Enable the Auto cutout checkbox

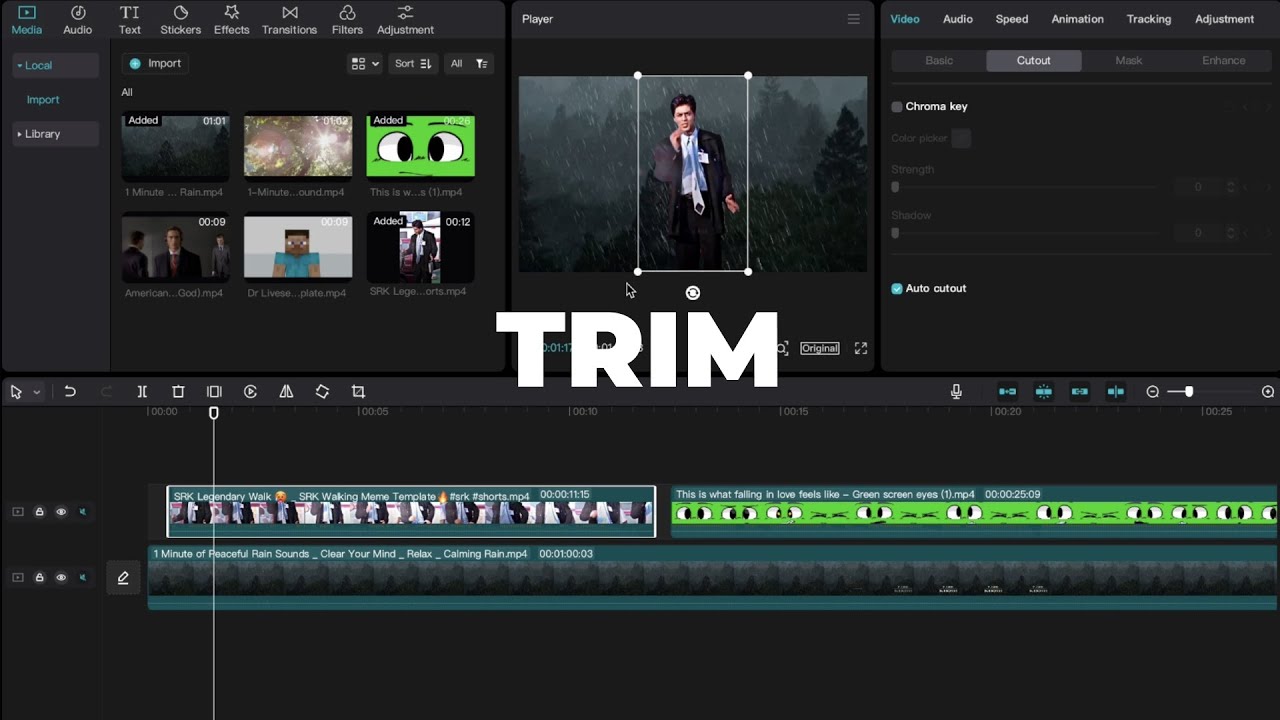click(x=895, y=288)
